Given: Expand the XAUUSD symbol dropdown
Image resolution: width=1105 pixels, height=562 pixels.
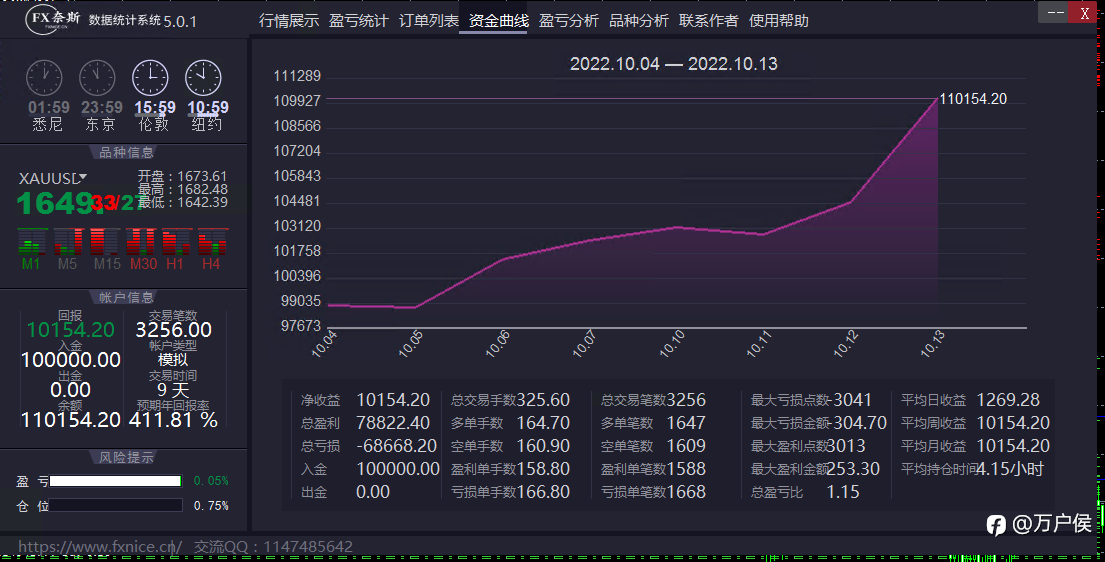Looking at the screenshot, I should click(83, 176).
